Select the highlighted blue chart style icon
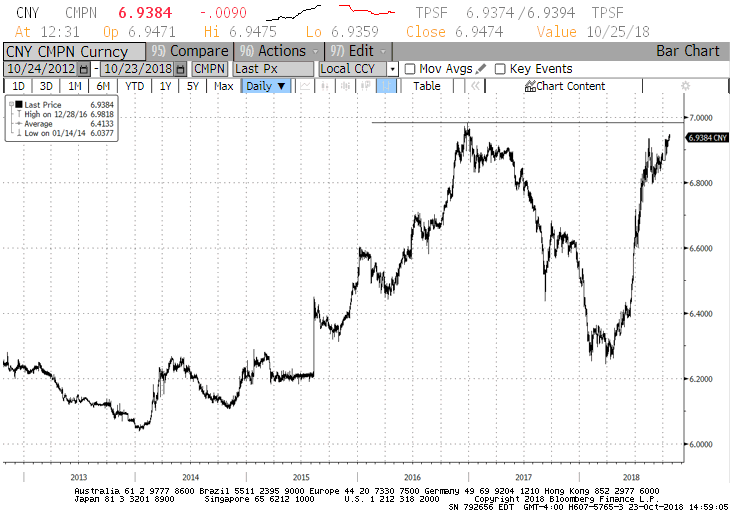Viewport: 736px width, 530px height. coord(386,86)
